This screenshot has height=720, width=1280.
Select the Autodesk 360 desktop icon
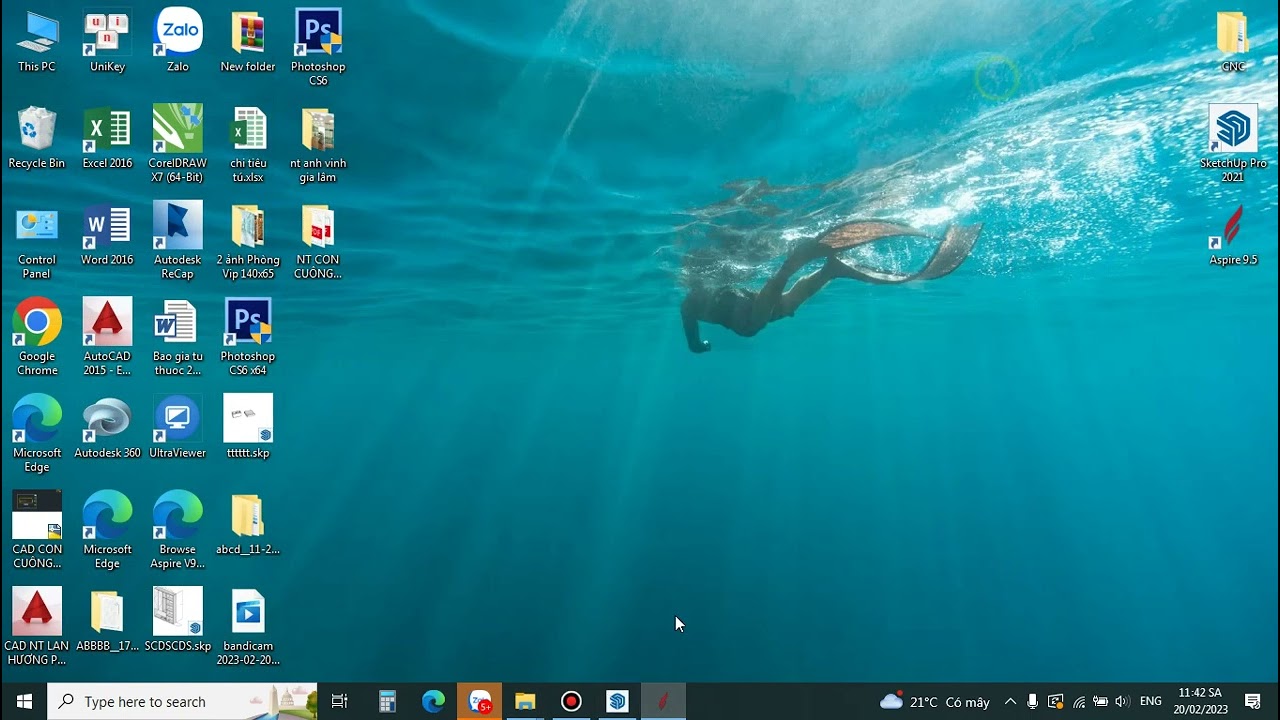(x=107, y=427)
